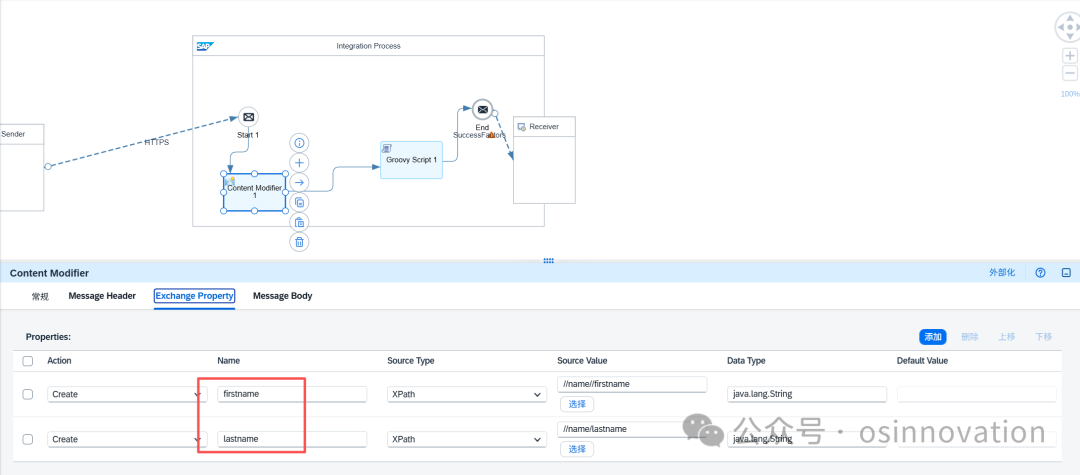Viewport: 1080px width, 475px height.
Task: Click the Name field containing firstname
Action: click(x=292, y=394)
